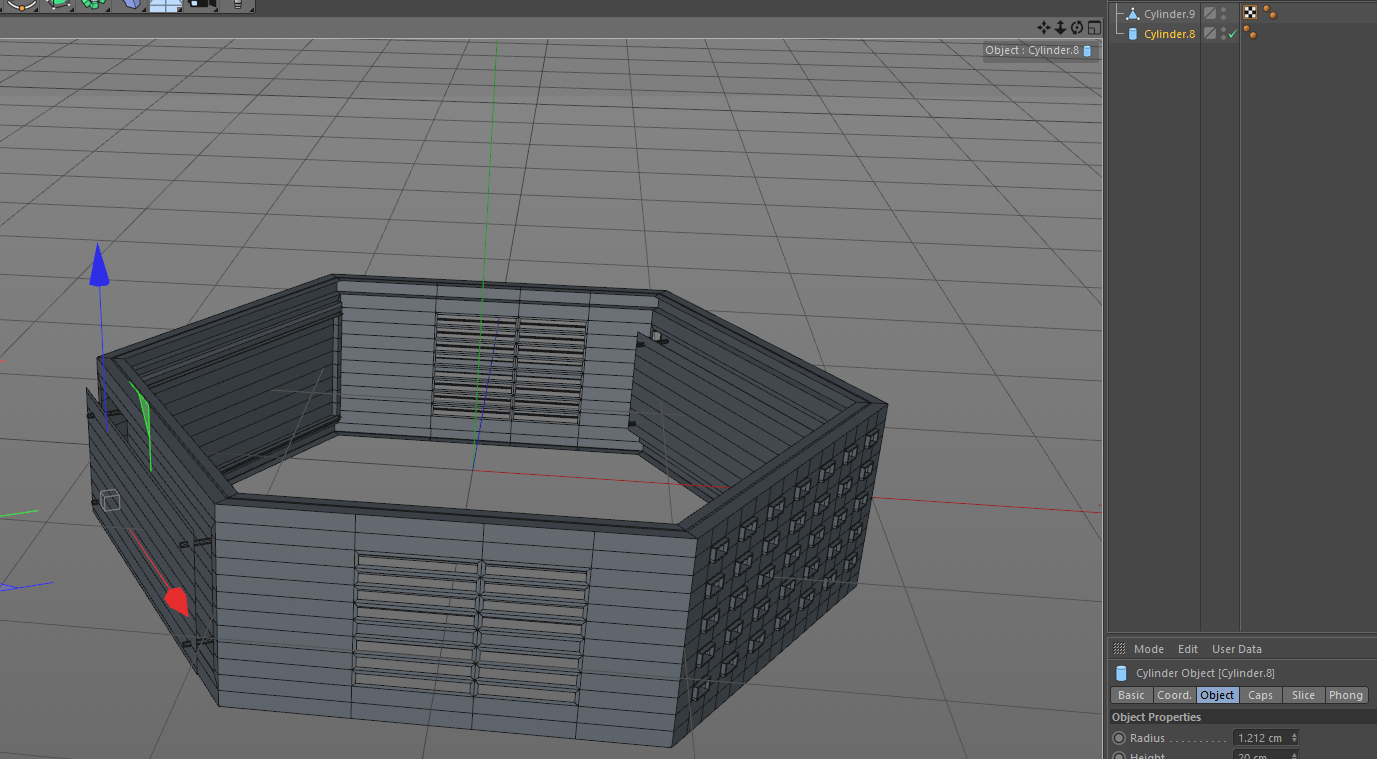The image size is (1377, 759).
Task: Click the checkerboard texture tag on Cylinder.9
Action: click(1250, 13)
